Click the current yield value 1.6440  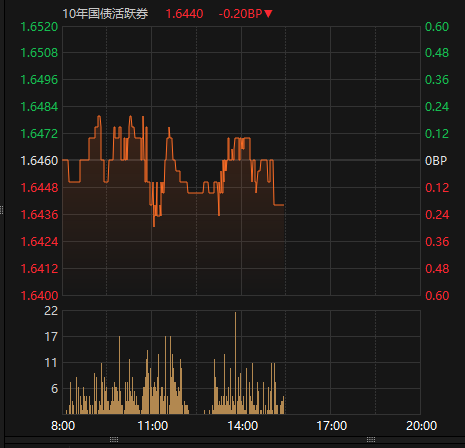pyautogui.click(x=184, y=14)
